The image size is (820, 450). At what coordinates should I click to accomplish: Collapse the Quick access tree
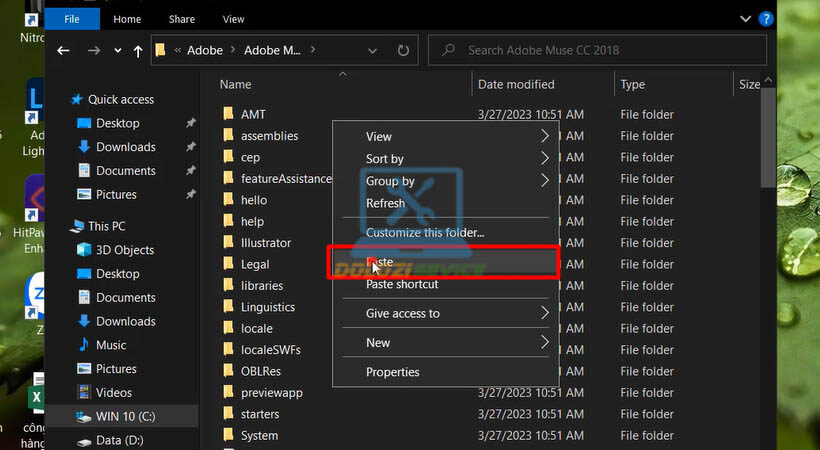click(x=62, y=100)
